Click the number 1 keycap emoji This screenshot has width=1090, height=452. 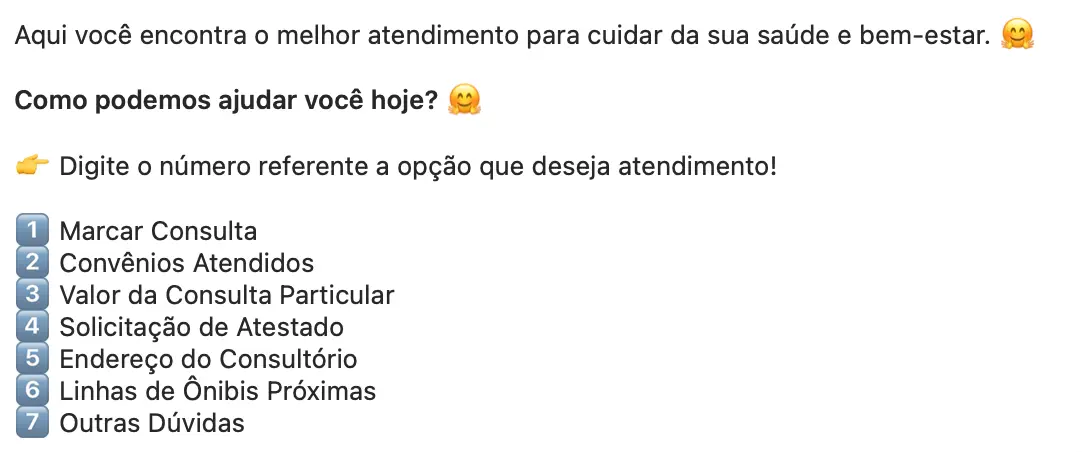pos(32,230)
